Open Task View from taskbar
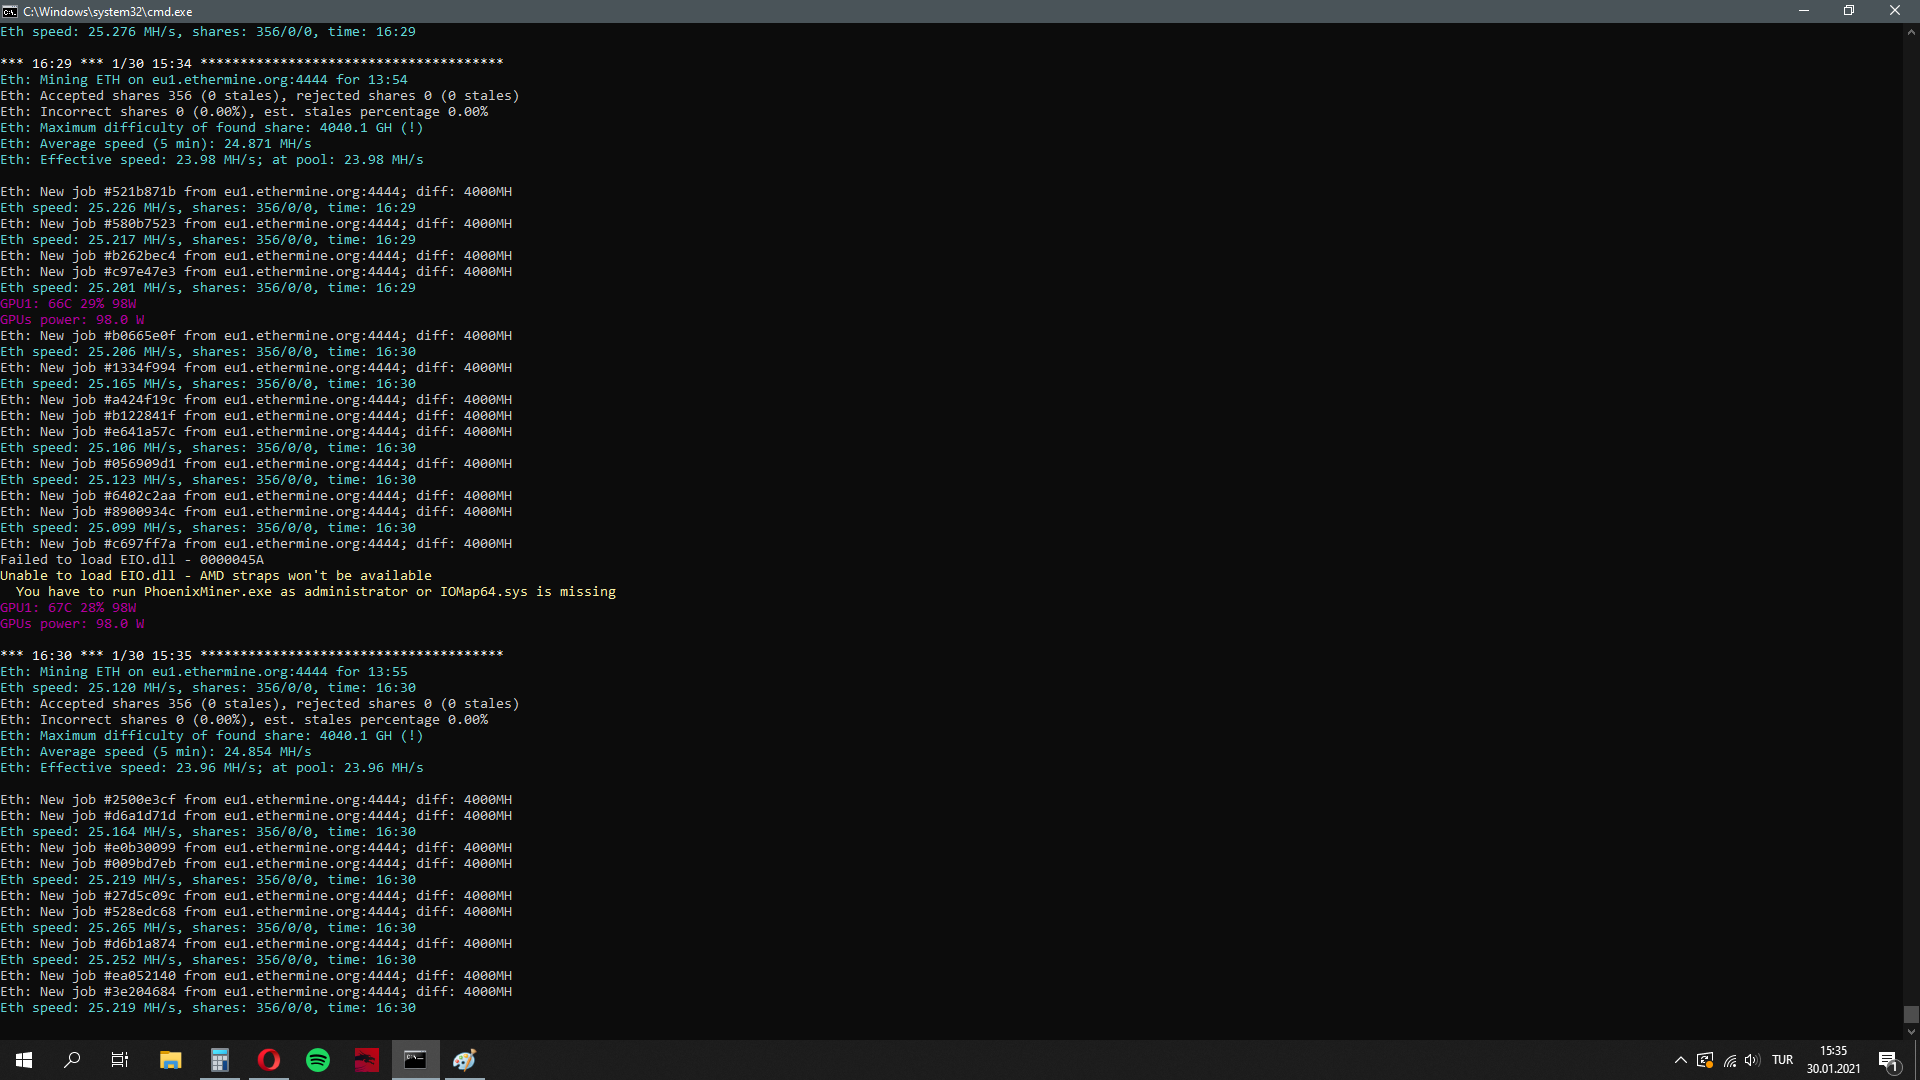The width and height of the screenshot is (1920, 1080). pyautogui.click(x=120, y=1060)
